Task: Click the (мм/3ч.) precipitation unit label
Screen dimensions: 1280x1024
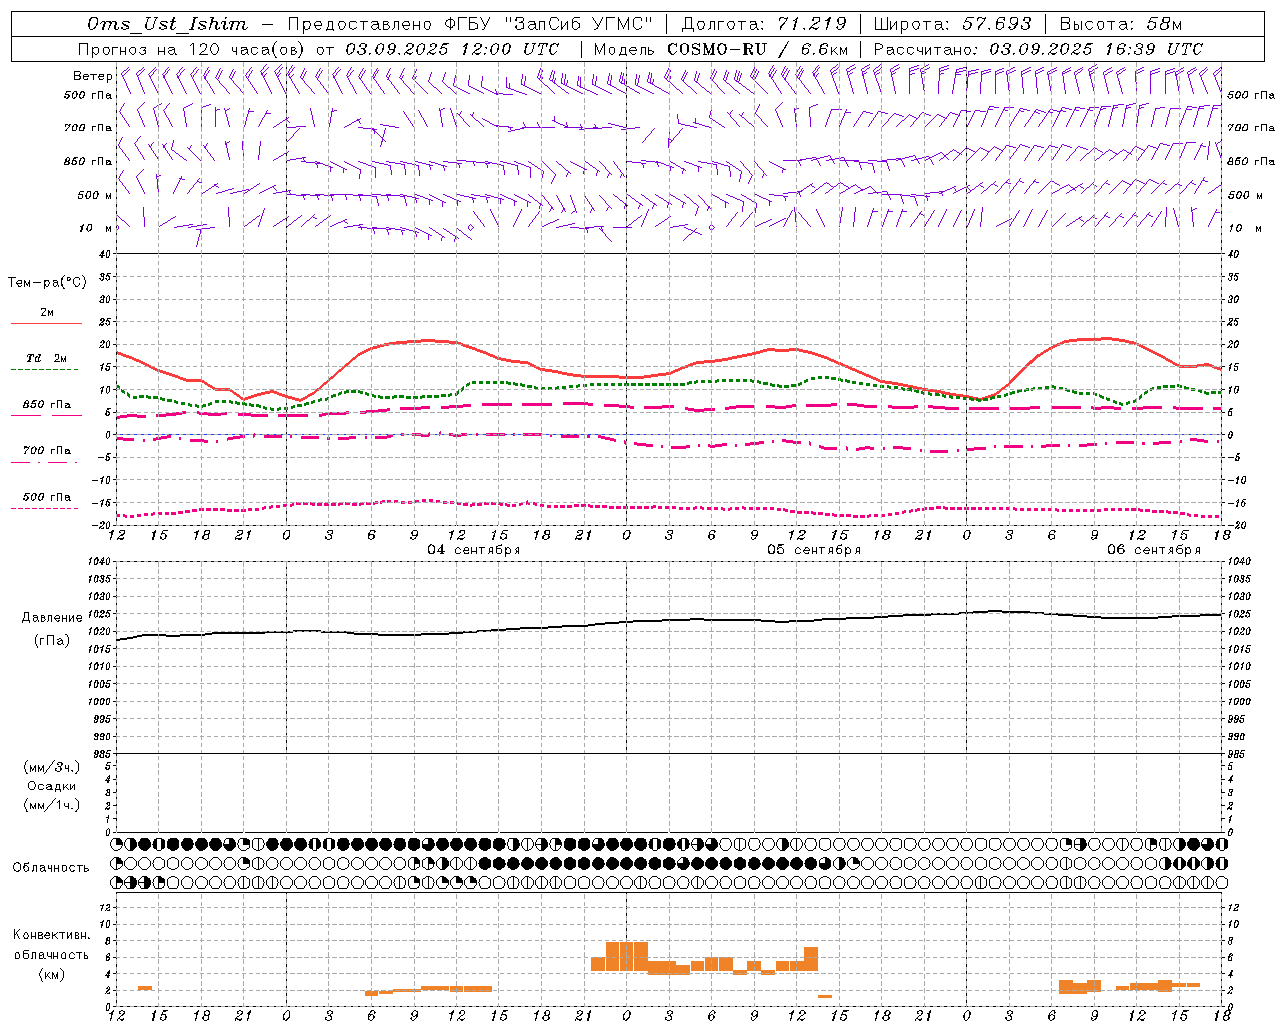Action: click(x=52, y=767)
